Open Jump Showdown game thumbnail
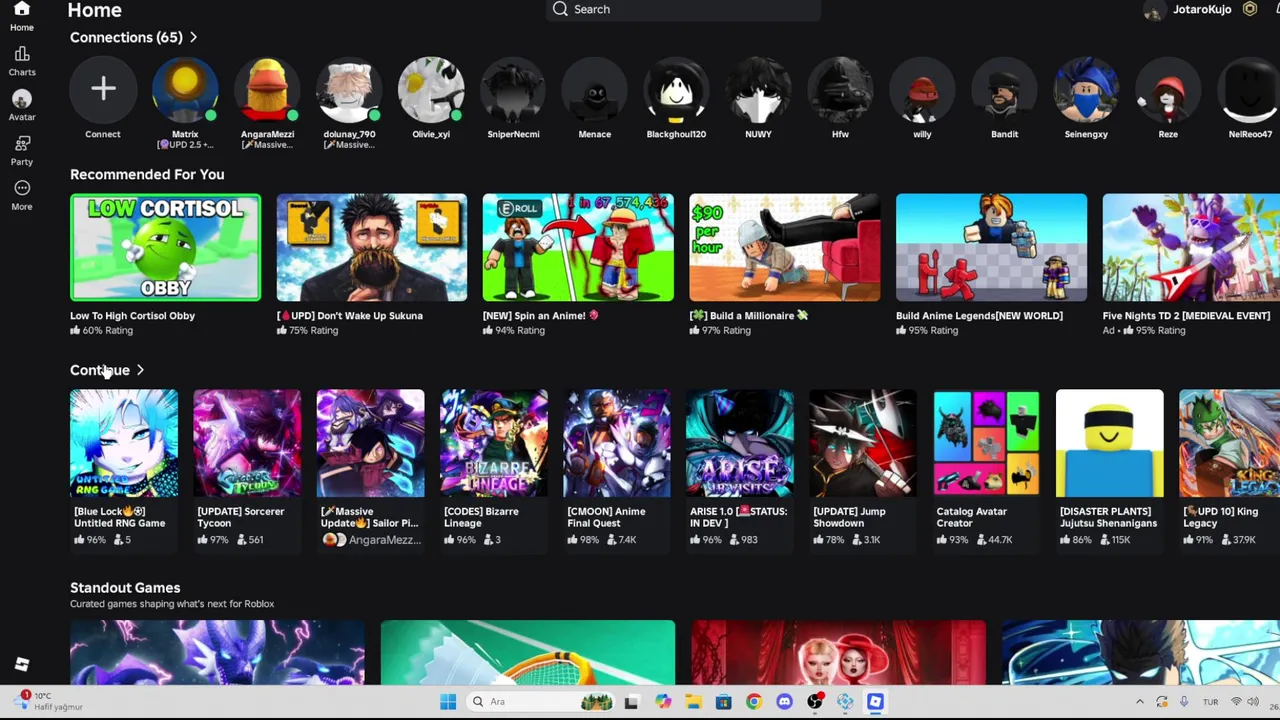1280x720 pixels. 863,443
